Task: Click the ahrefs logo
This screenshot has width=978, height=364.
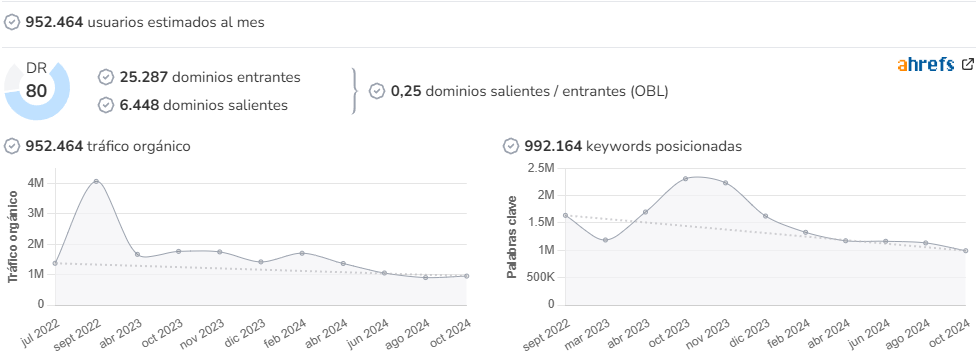Action: [926, 64]
